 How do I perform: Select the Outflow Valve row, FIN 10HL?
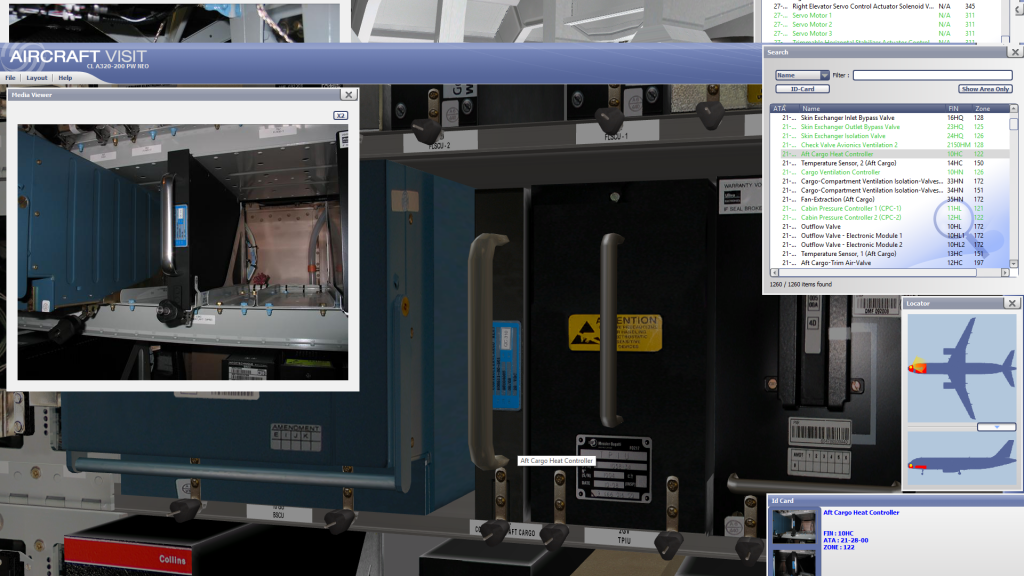point(889,227)
